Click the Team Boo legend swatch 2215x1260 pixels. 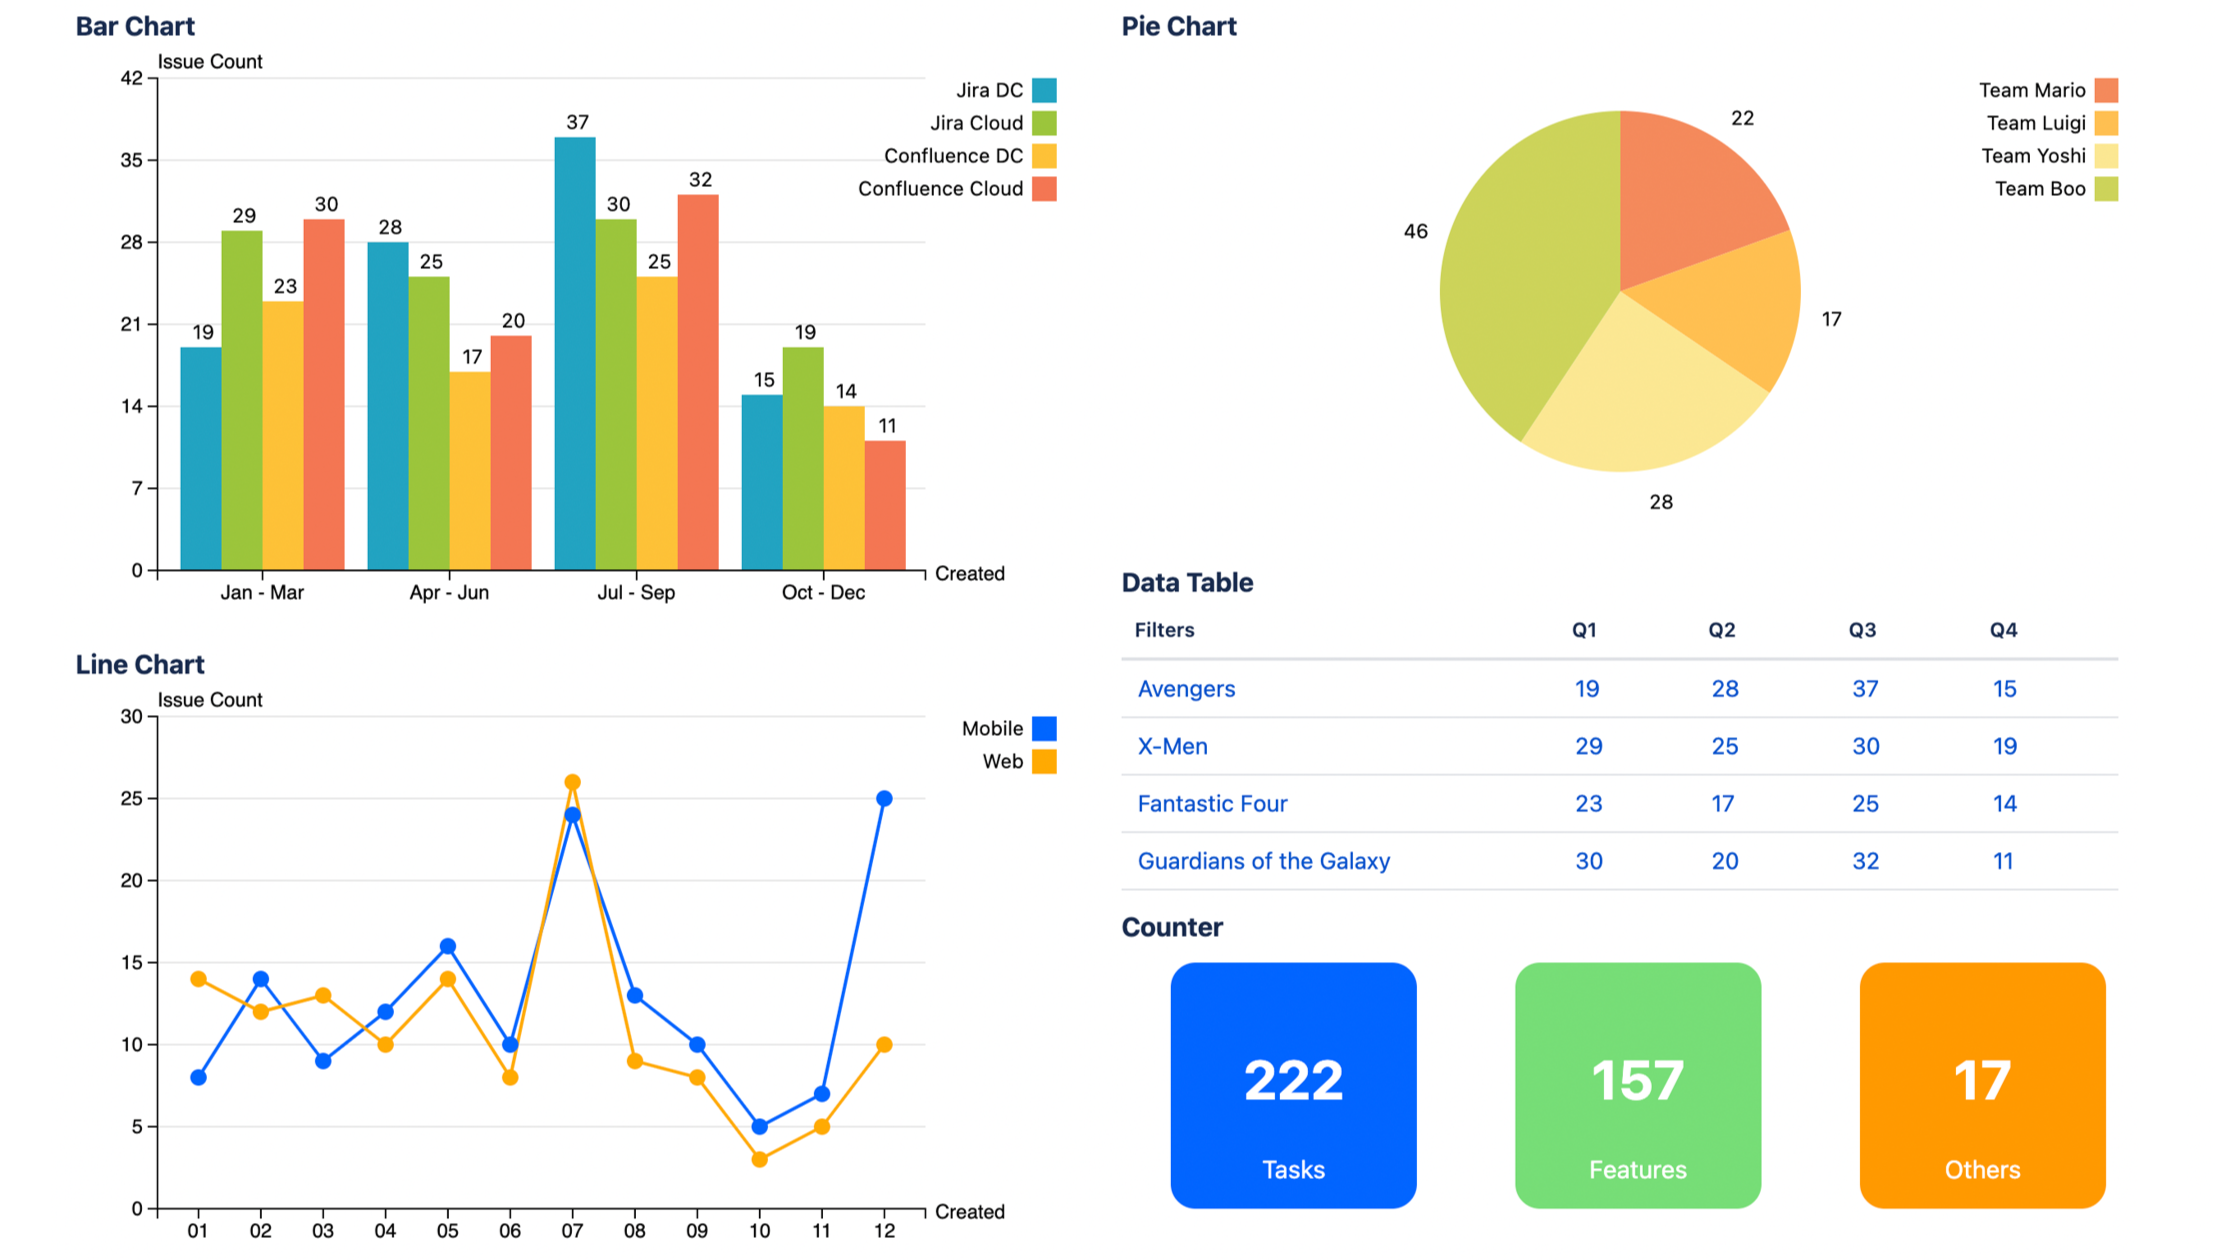2106,189
